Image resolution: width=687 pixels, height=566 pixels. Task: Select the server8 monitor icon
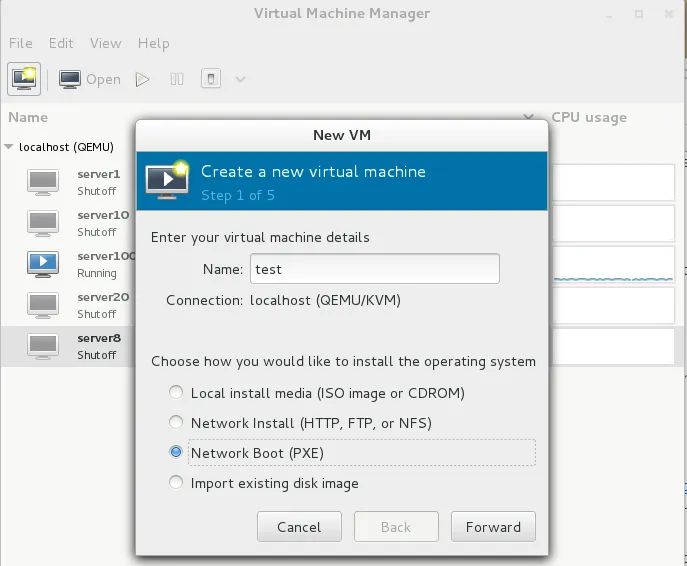point(42,346)
